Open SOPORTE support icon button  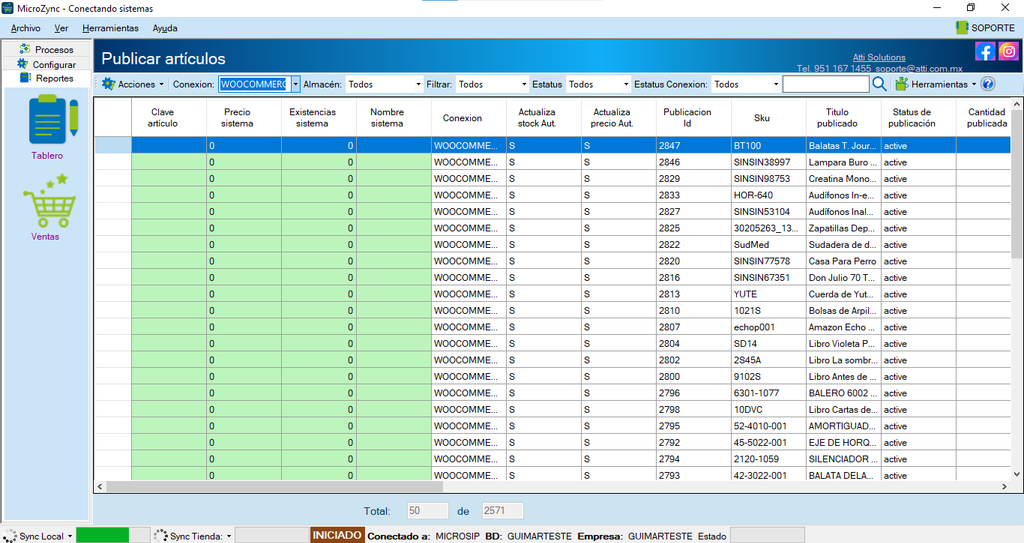[985, 27]
